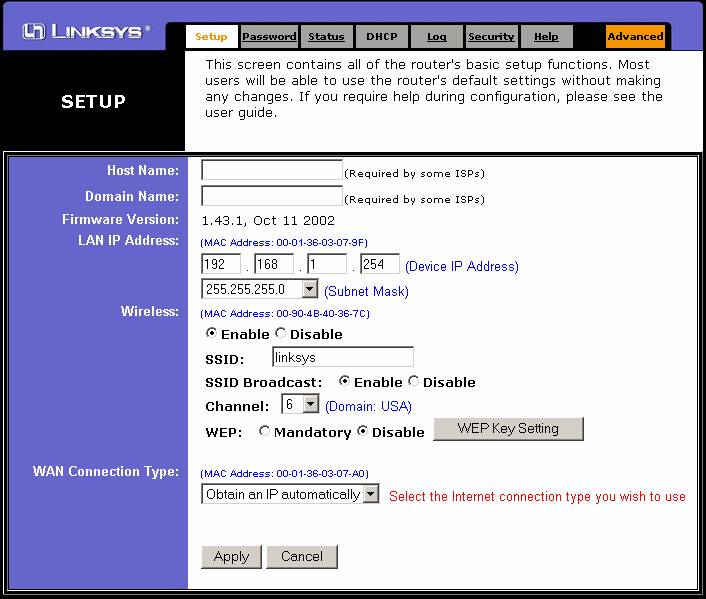
Task: Click the SETUP heading in the black panel
Action: click(x=93, y=102)
